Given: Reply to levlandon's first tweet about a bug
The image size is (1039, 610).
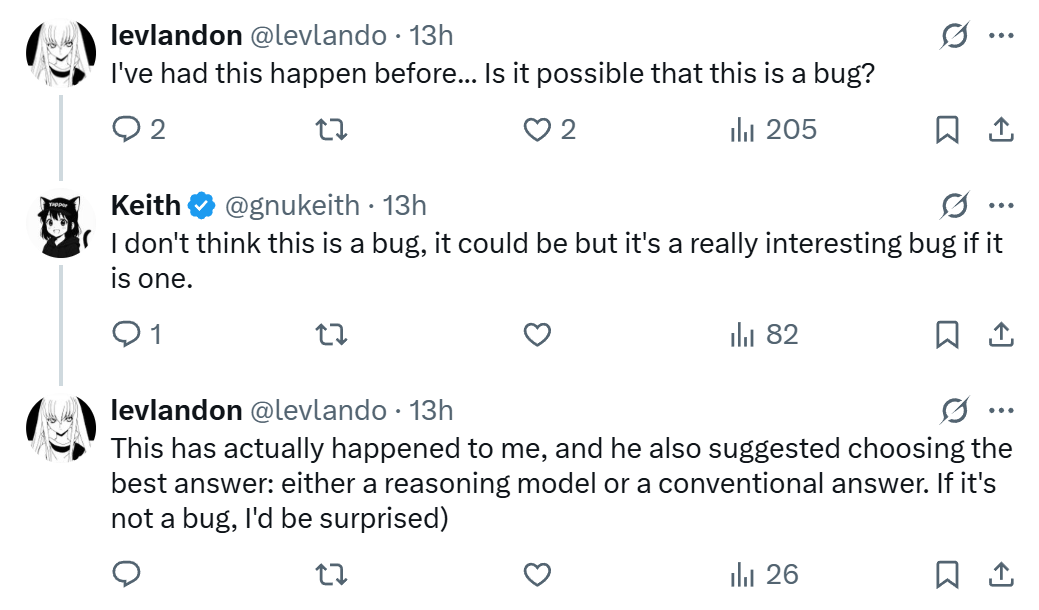Looking at the screenshot, I should (x=127, y=130).
